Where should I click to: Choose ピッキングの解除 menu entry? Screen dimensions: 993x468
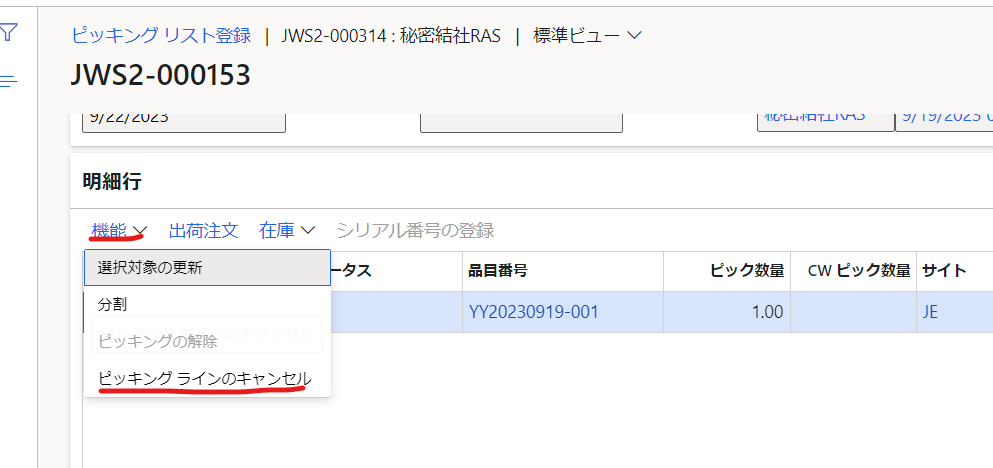[207, 342]
